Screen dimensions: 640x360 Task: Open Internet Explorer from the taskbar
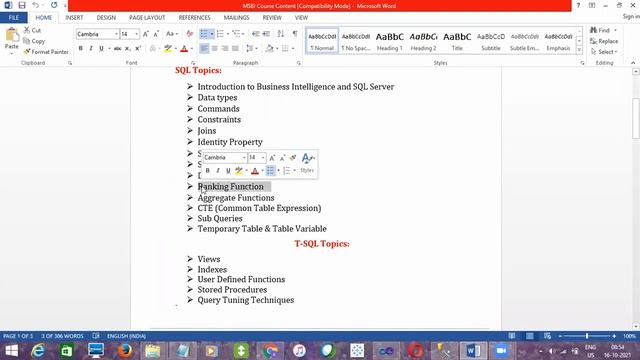tap(38, 351)
